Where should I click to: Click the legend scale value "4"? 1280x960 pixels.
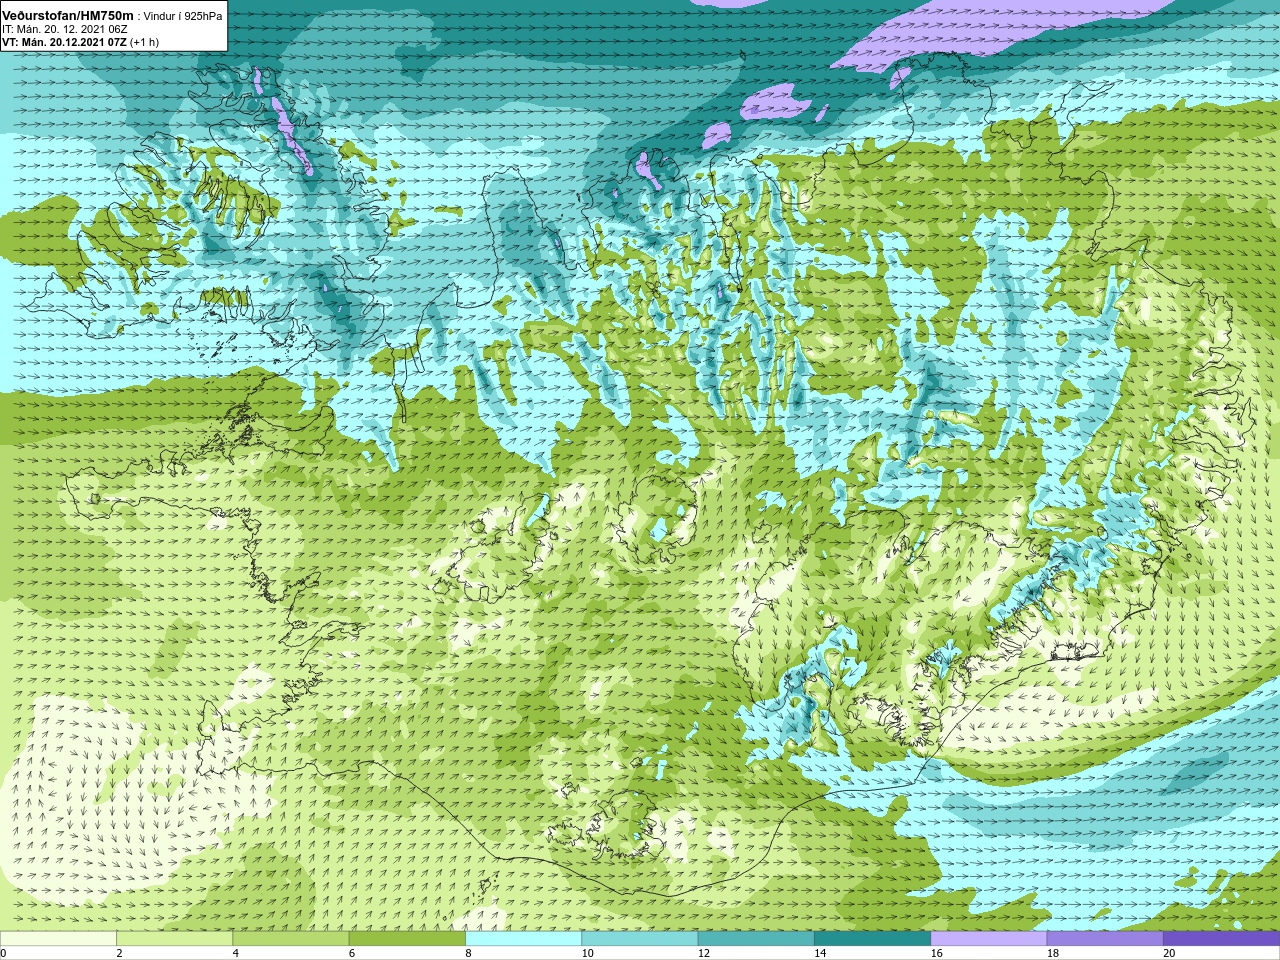(x=236, y=953)
